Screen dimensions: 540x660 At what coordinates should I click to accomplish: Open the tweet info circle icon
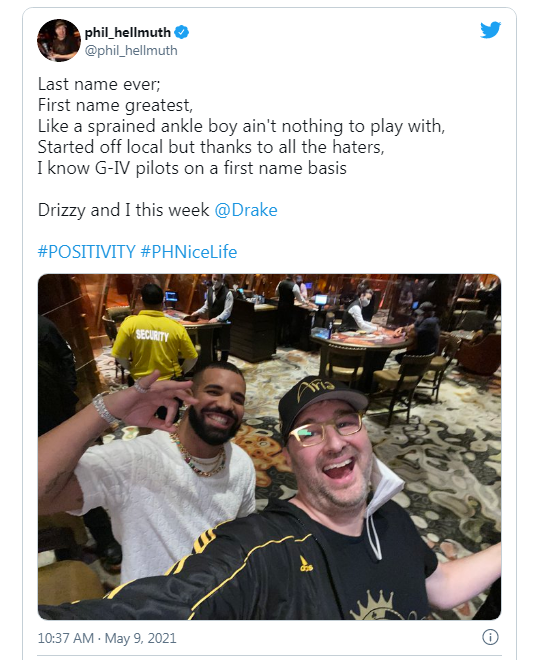[x=490, y=637]
